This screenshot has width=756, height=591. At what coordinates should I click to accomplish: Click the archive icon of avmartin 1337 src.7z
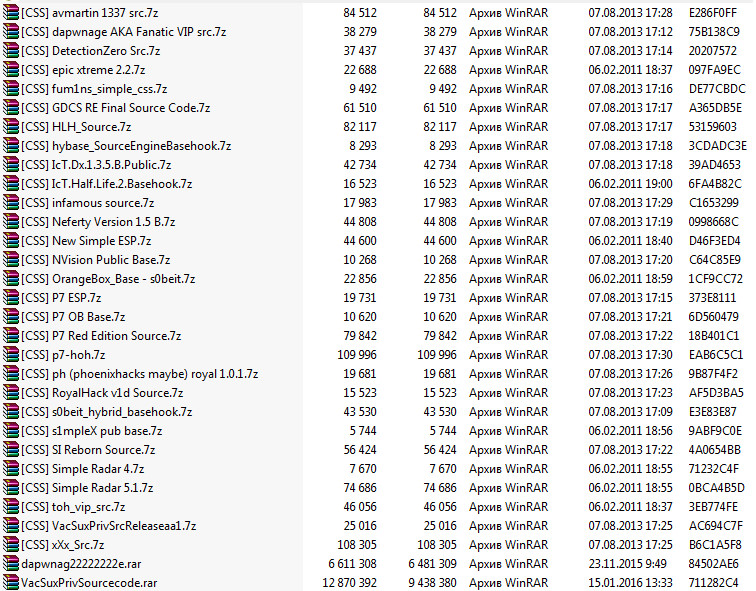[x=11, y=13]
